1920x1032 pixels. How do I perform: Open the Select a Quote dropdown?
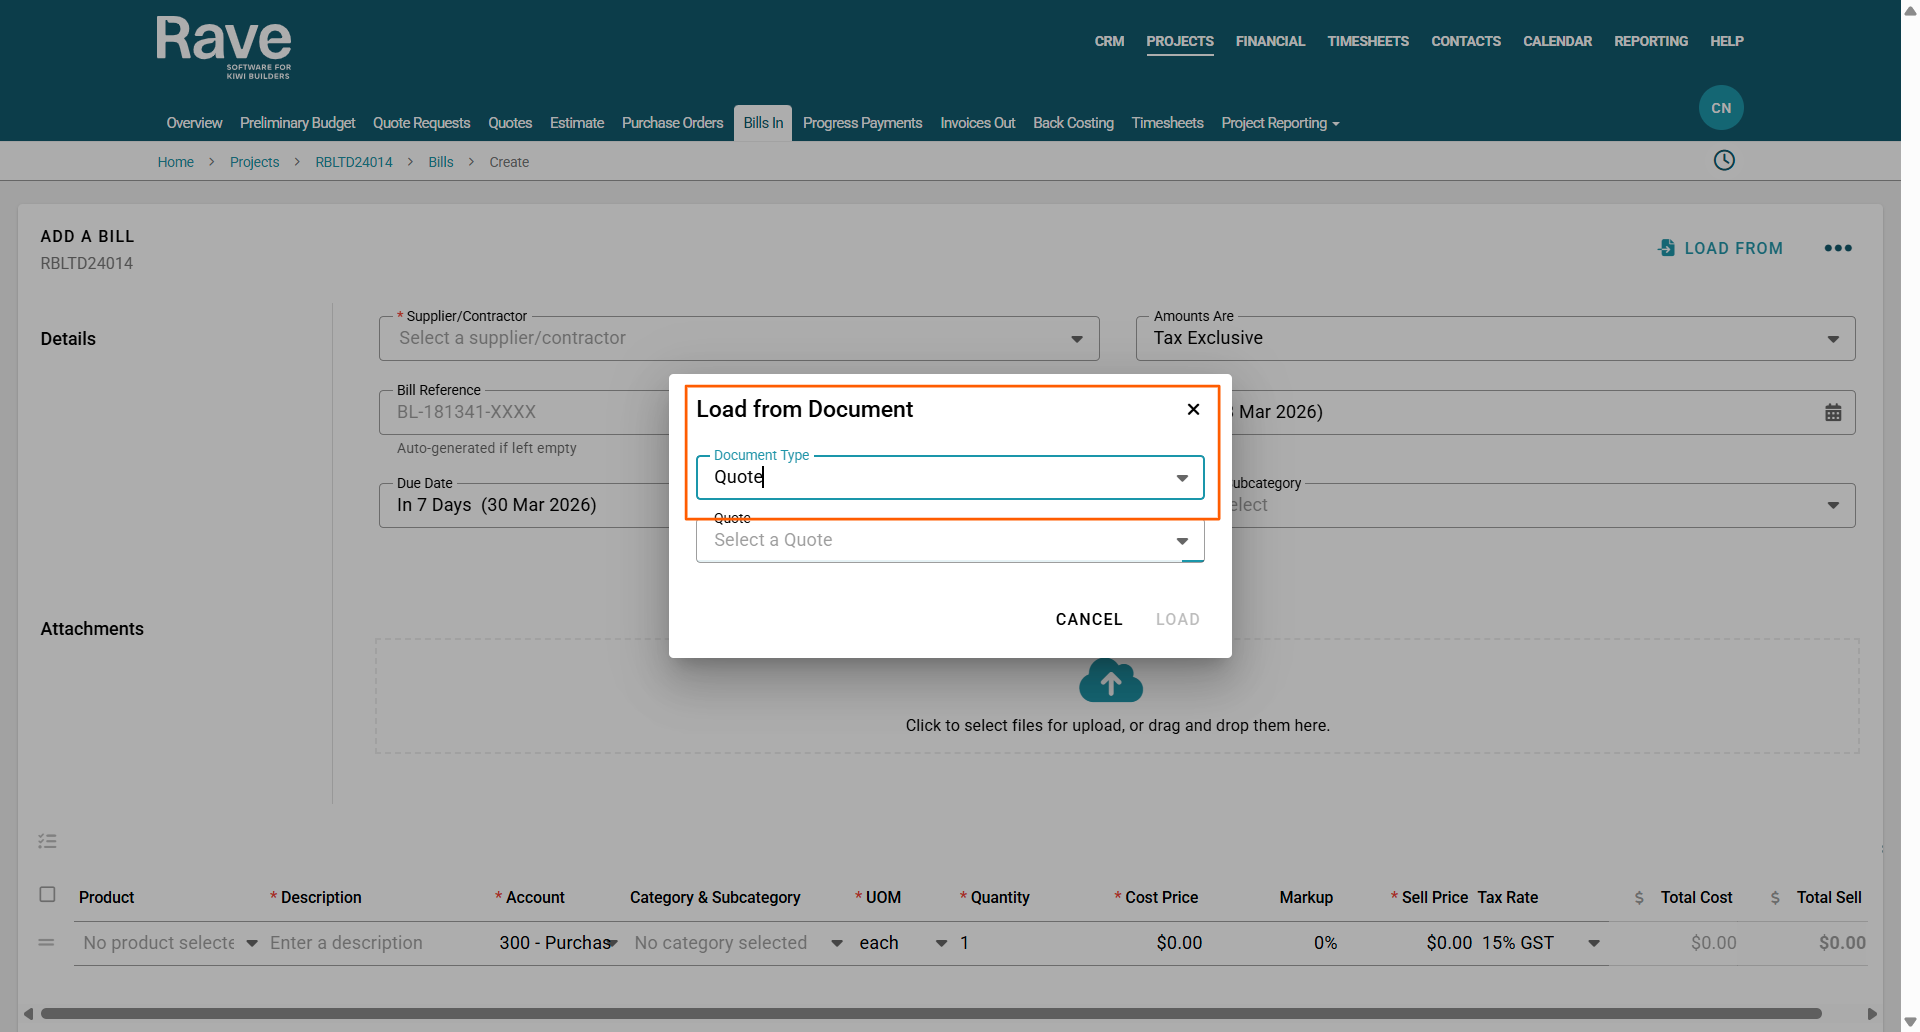pyautogui.click(x=1181, y=541)
